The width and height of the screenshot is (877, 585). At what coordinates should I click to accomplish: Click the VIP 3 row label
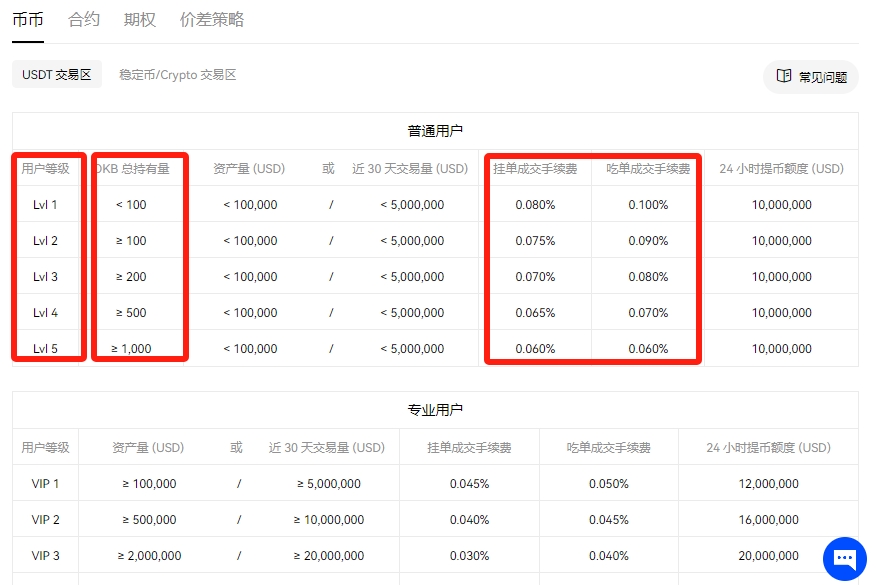coord(45,556)
